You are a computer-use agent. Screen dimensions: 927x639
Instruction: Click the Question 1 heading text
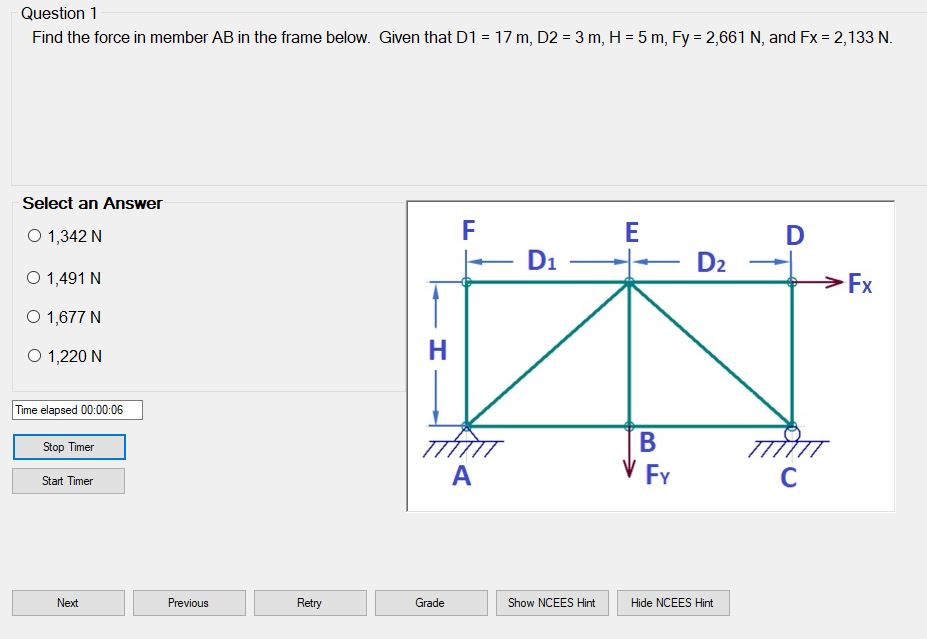(57, 13)
